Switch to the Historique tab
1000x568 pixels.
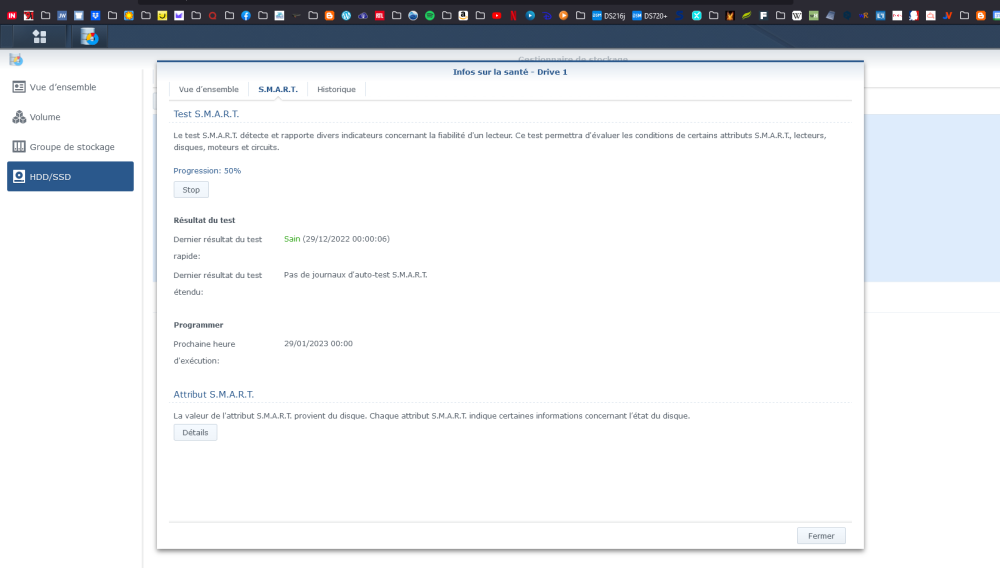336,89
